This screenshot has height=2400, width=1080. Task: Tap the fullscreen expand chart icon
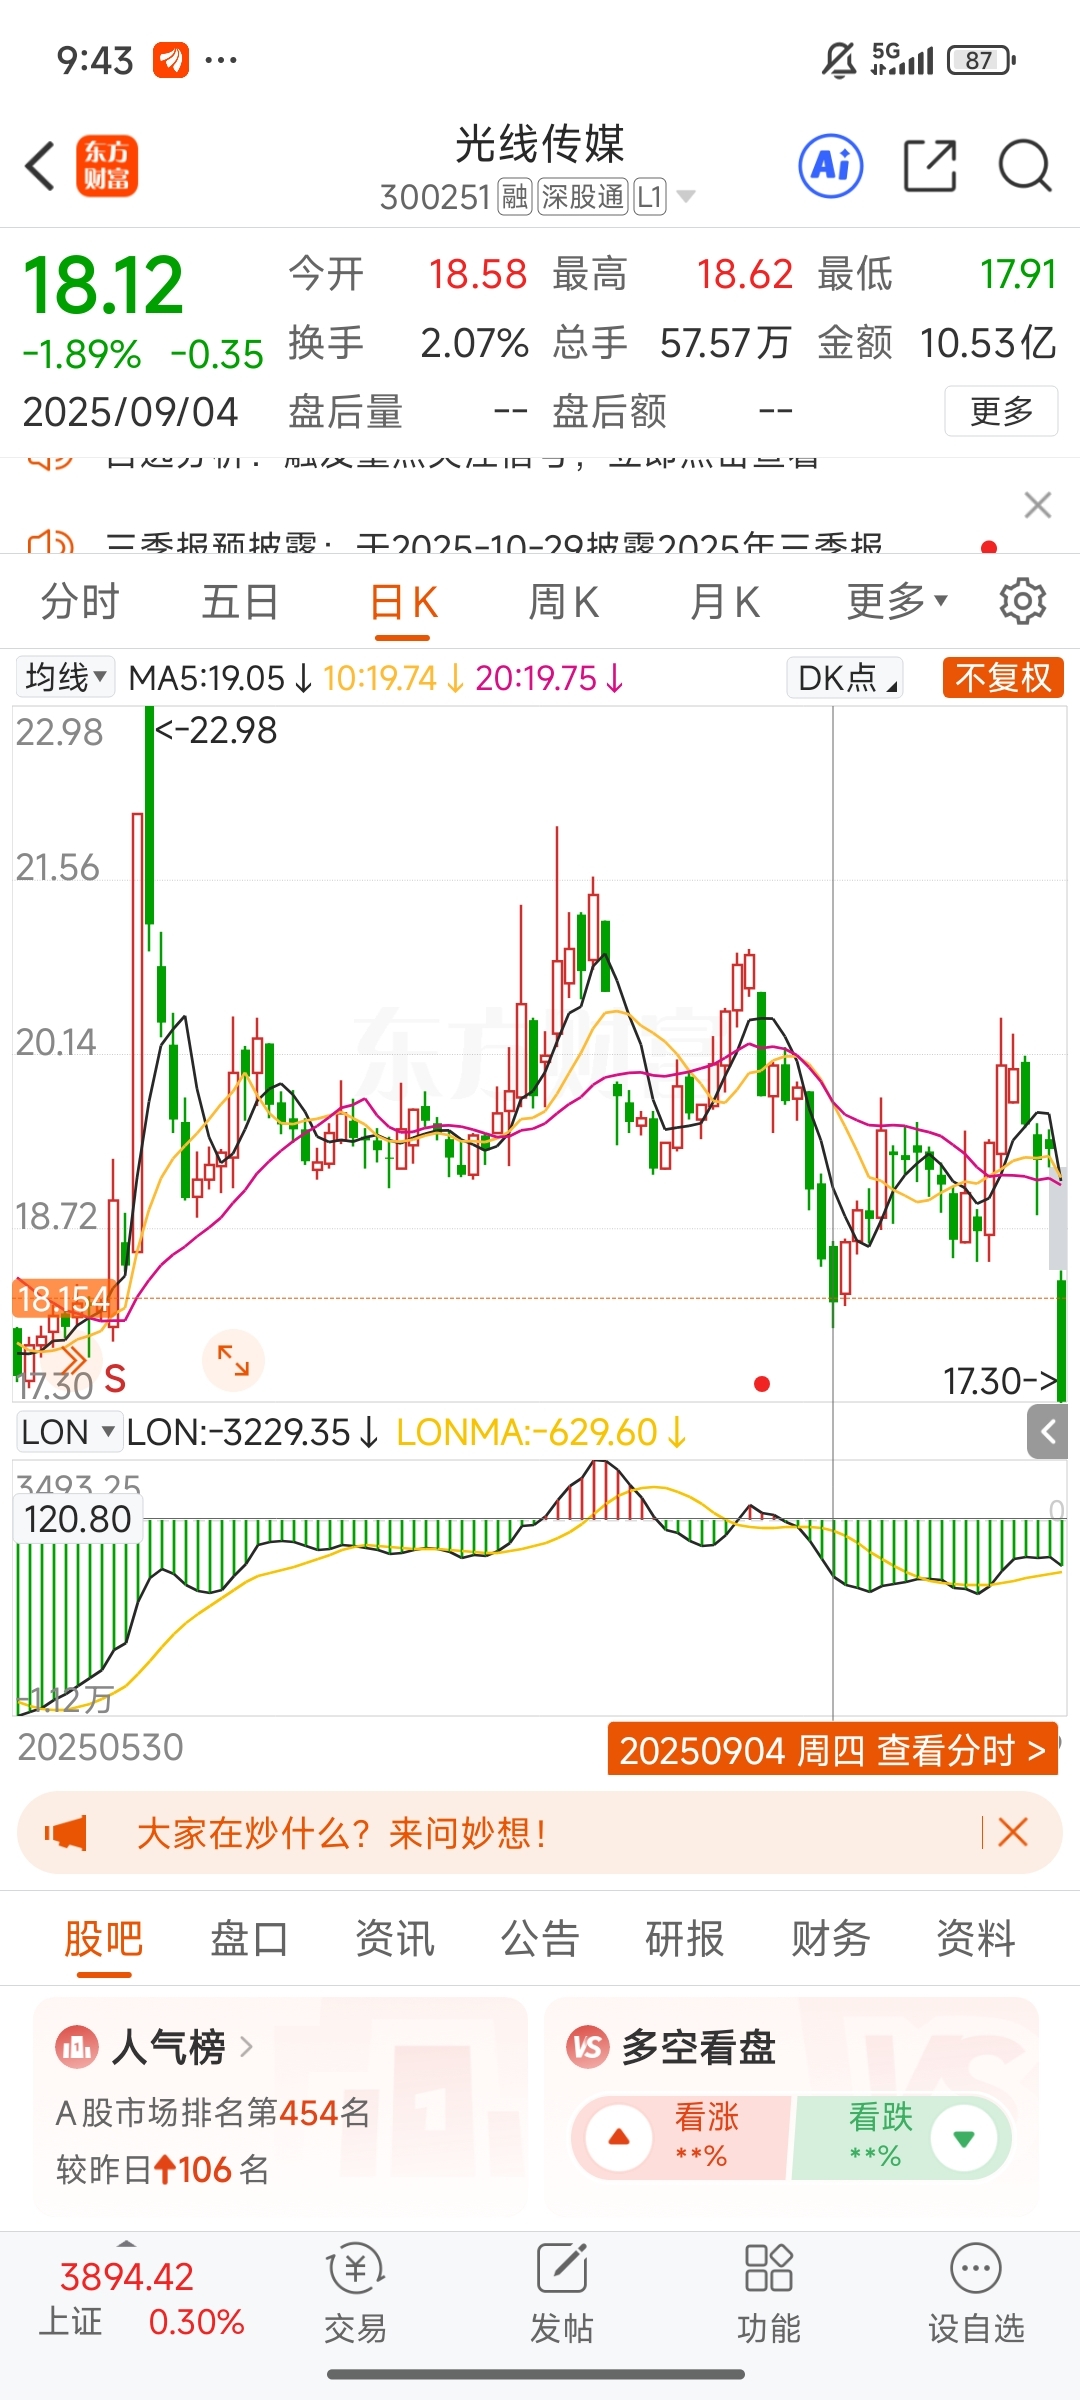click(x=233, y=1360)
